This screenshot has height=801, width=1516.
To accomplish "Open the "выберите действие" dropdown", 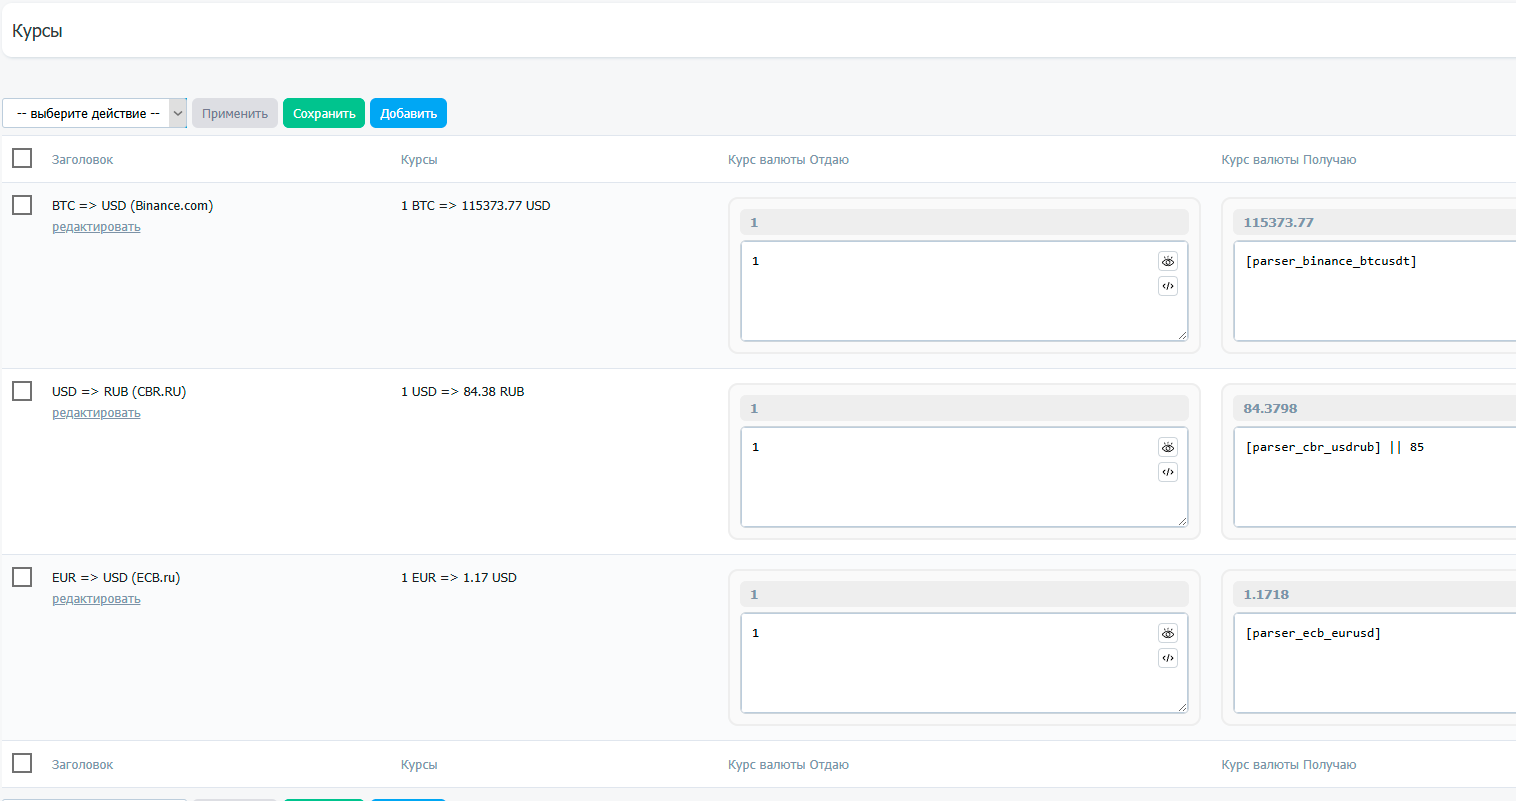I will coord(94,113).
